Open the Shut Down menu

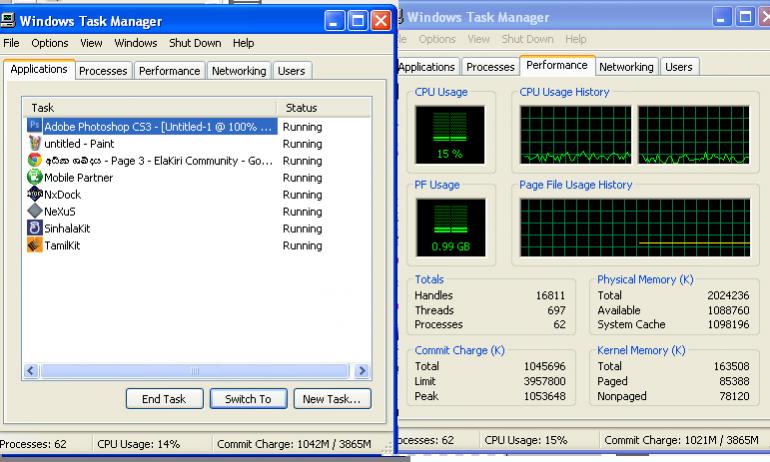195,43
